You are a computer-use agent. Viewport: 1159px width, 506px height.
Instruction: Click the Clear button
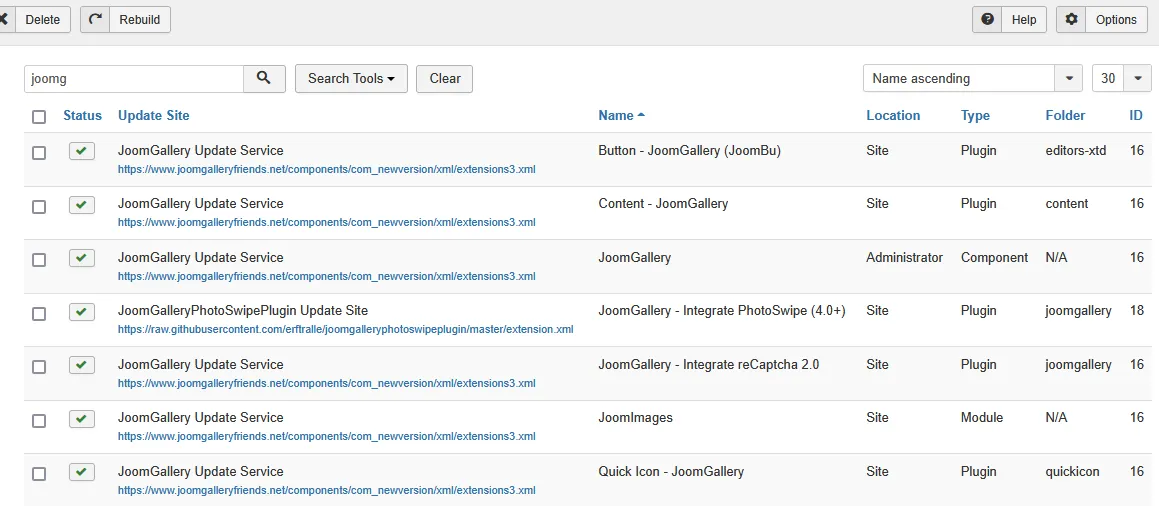pos(445,78)
